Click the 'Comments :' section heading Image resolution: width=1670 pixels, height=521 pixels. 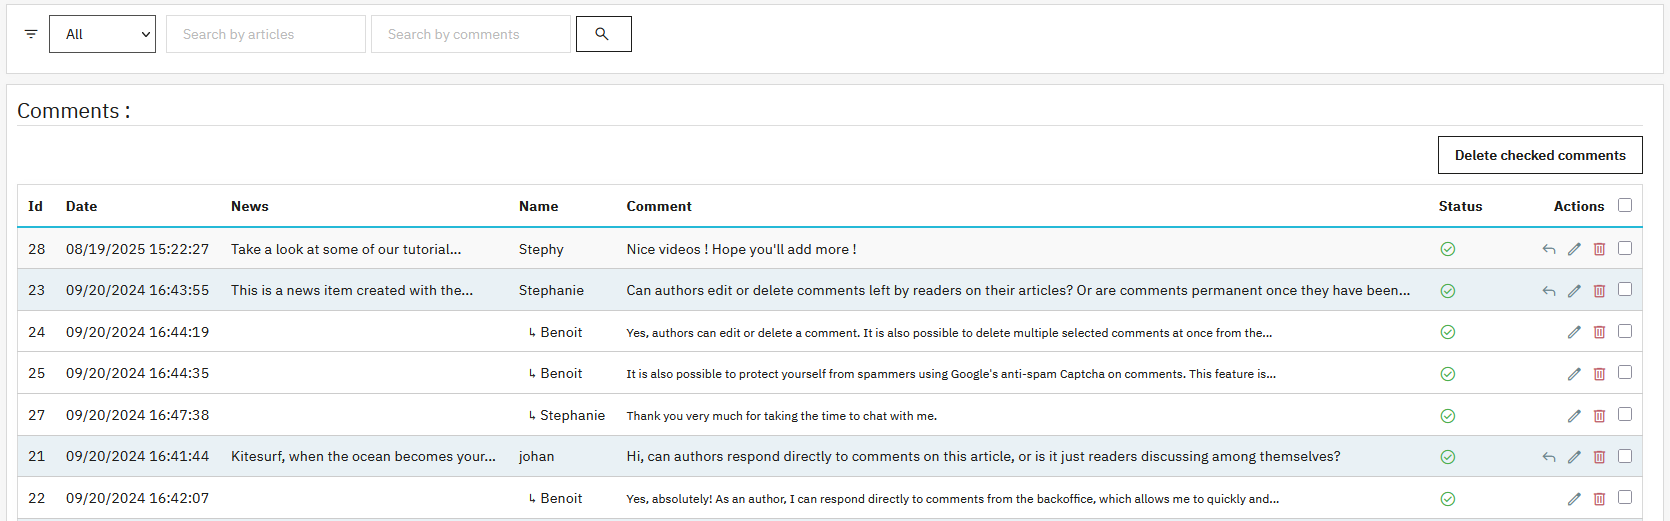[x=74, y=111]
